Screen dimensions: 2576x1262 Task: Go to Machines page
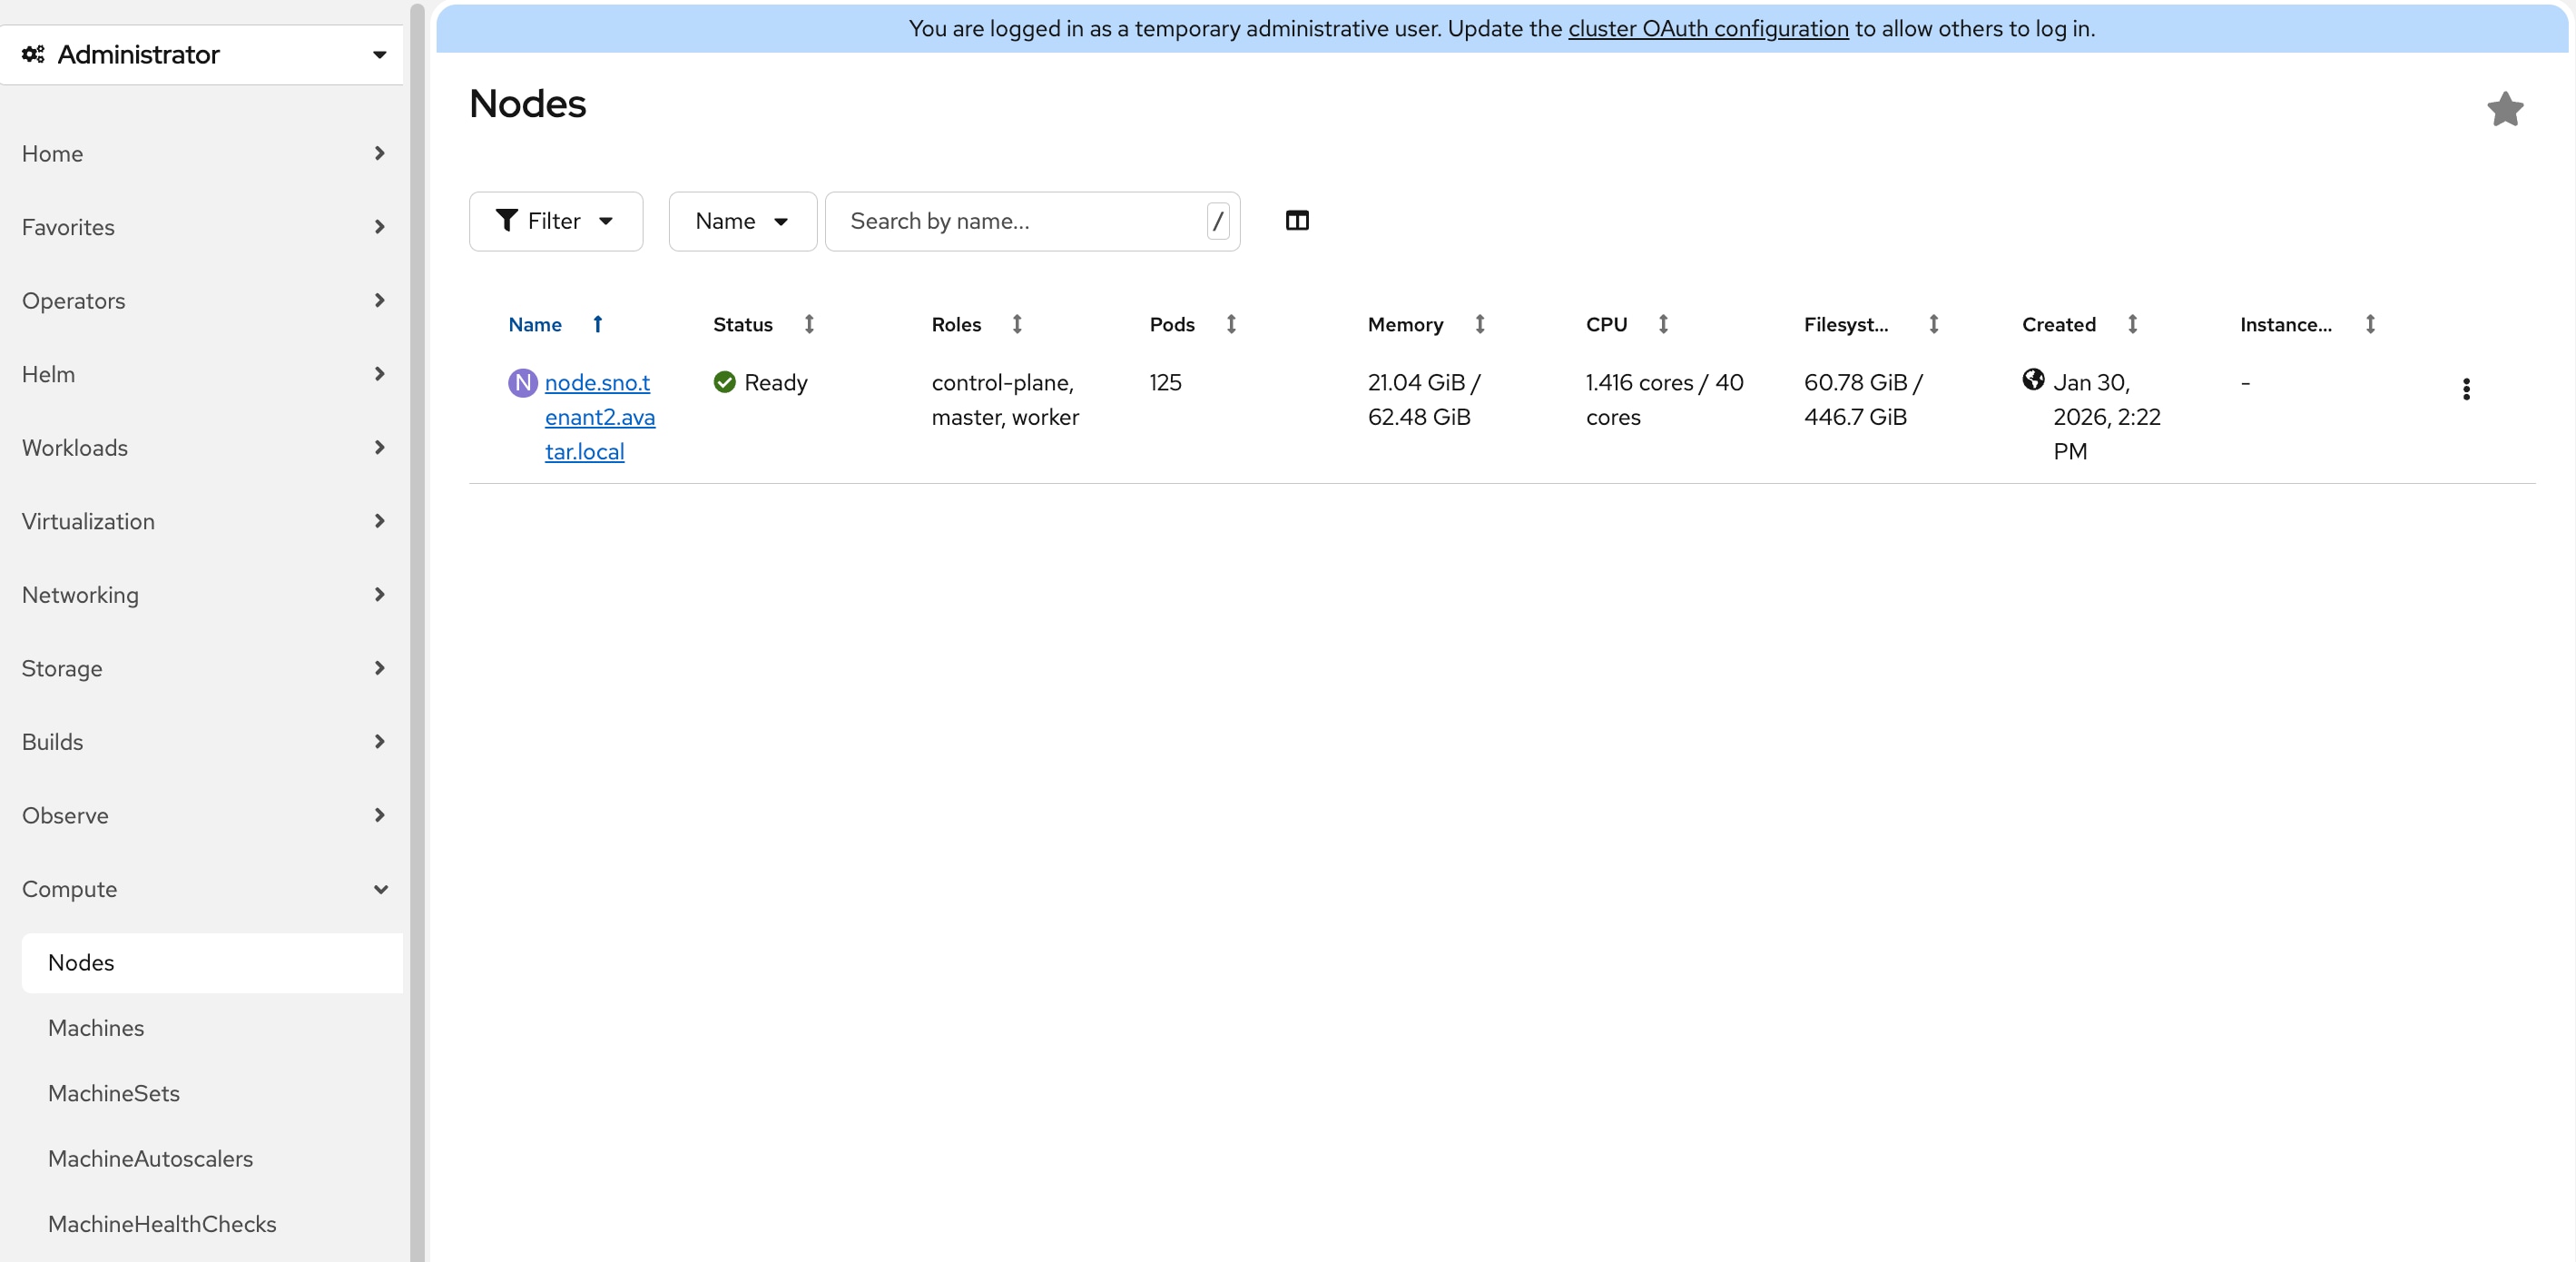(212, 1028)
